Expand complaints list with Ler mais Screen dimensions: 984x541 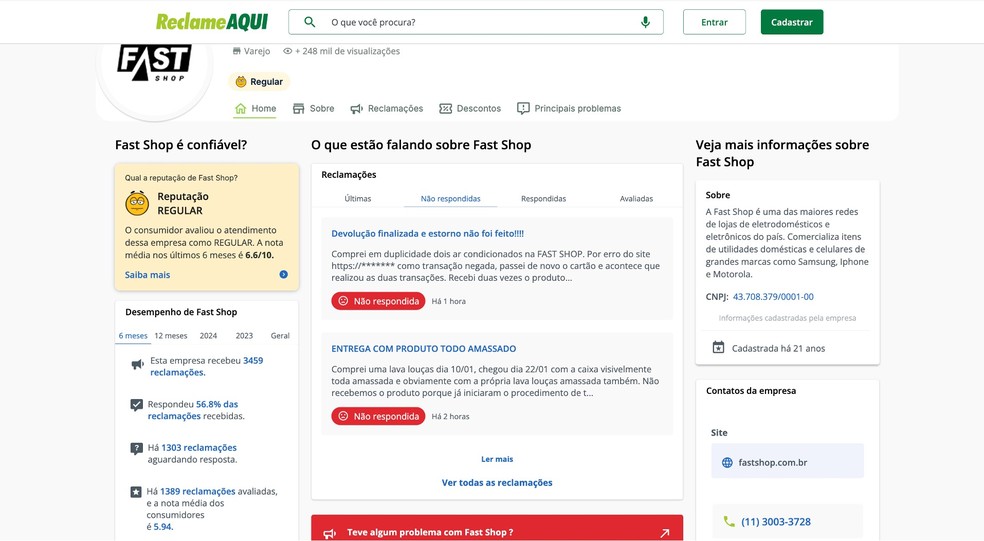click(x=497, y=459)
